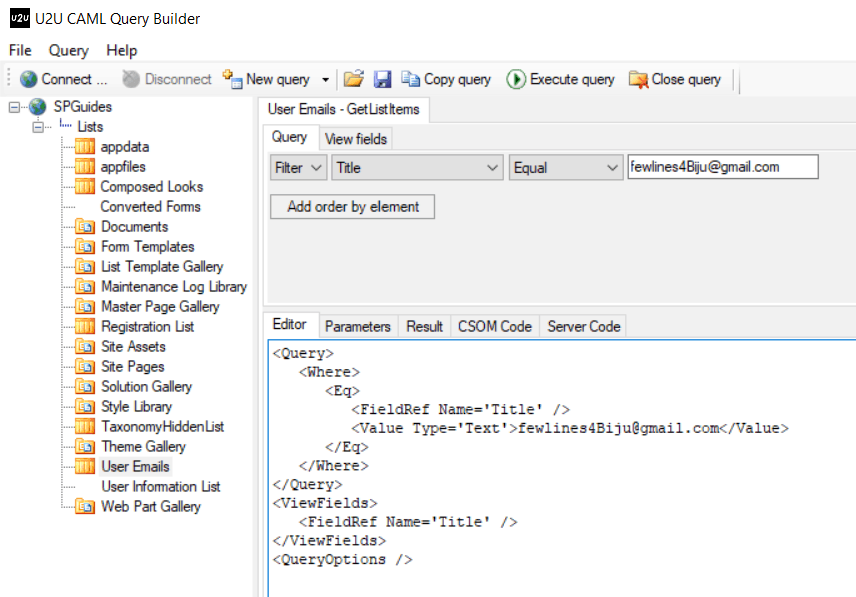Open the New query dropdown arrow
This screenshot has height=597, width=856.
(x=325, y=80)
